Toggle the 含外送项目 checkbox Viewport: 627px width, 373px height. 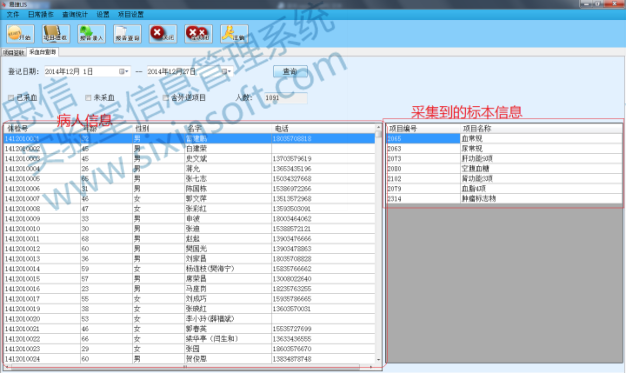[166, 98]
